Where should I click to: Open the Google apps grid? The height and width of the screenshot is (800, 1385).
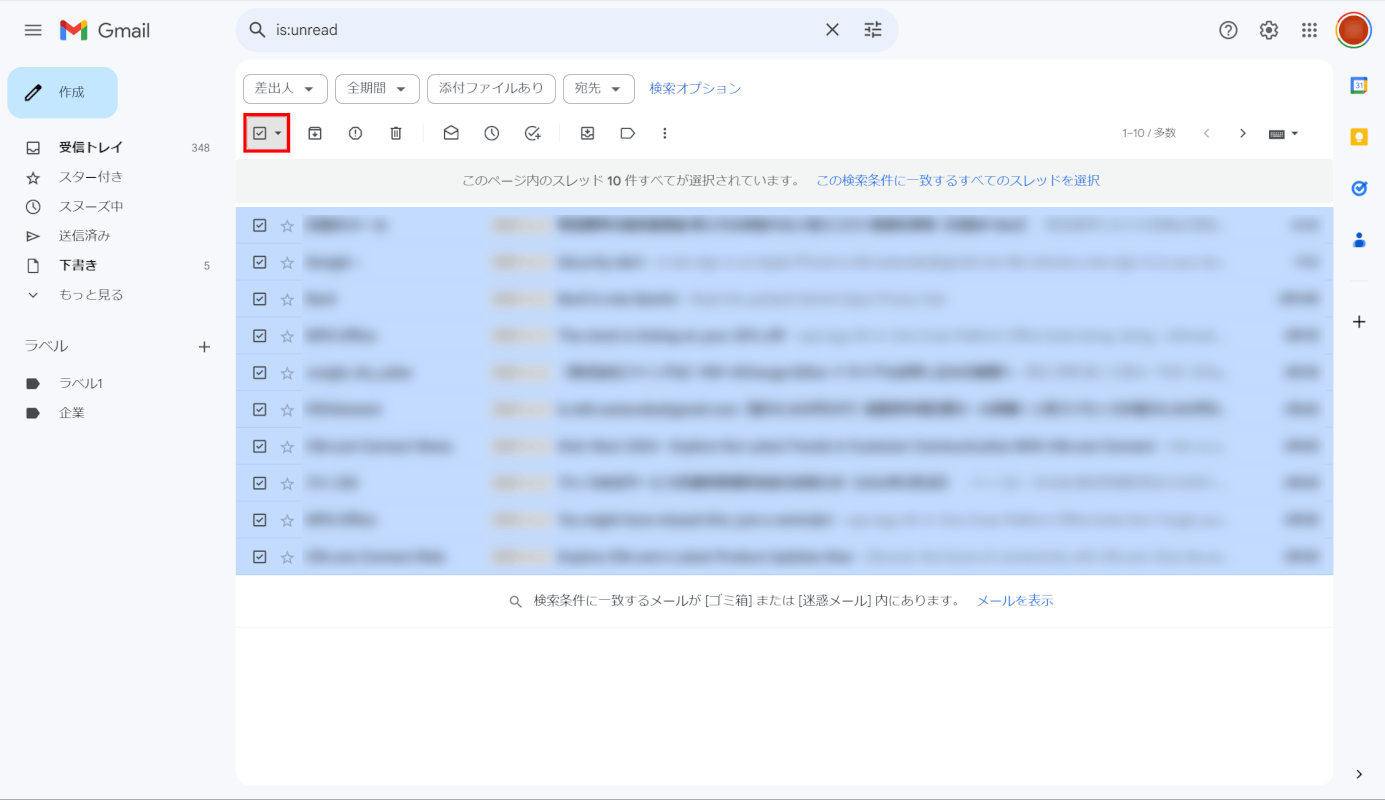(x=1309, y=30)
